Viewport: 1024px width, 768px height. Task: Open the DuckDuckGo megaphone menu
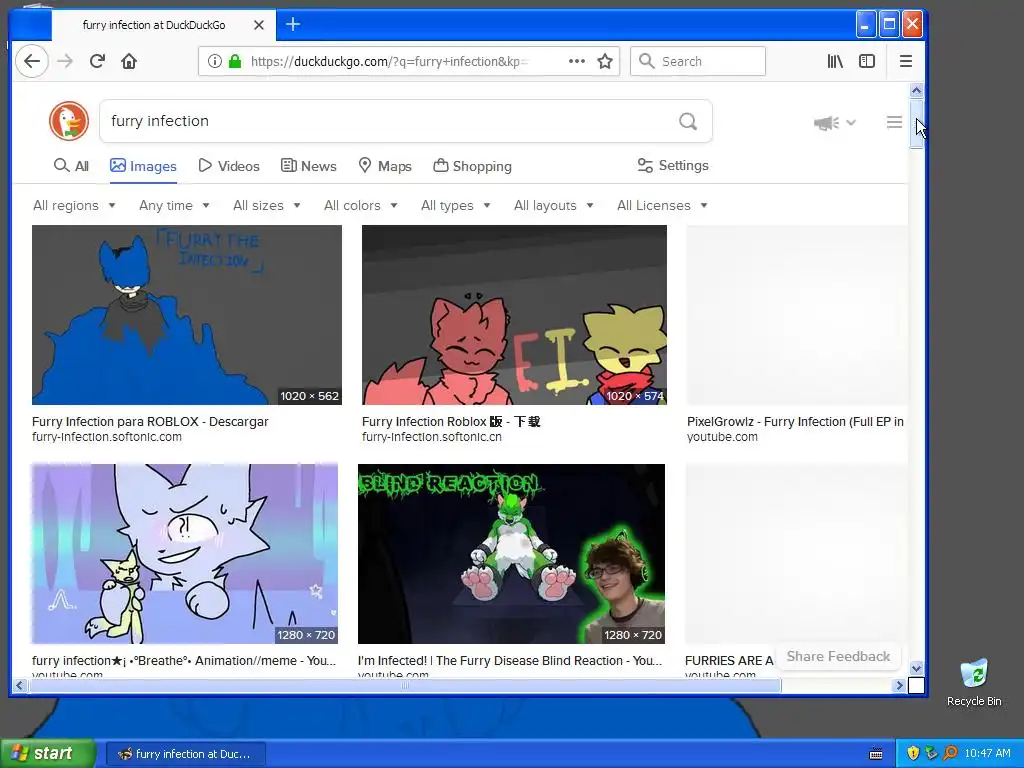[834, 122]
